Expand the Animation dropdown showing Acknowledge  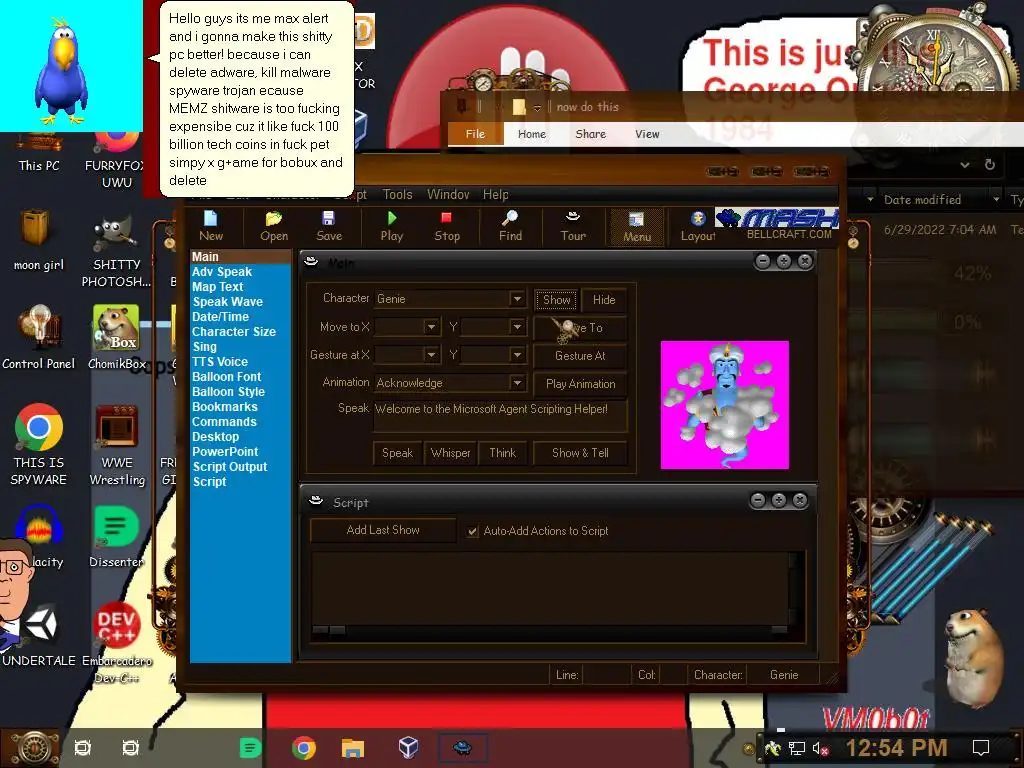point(517,383)
